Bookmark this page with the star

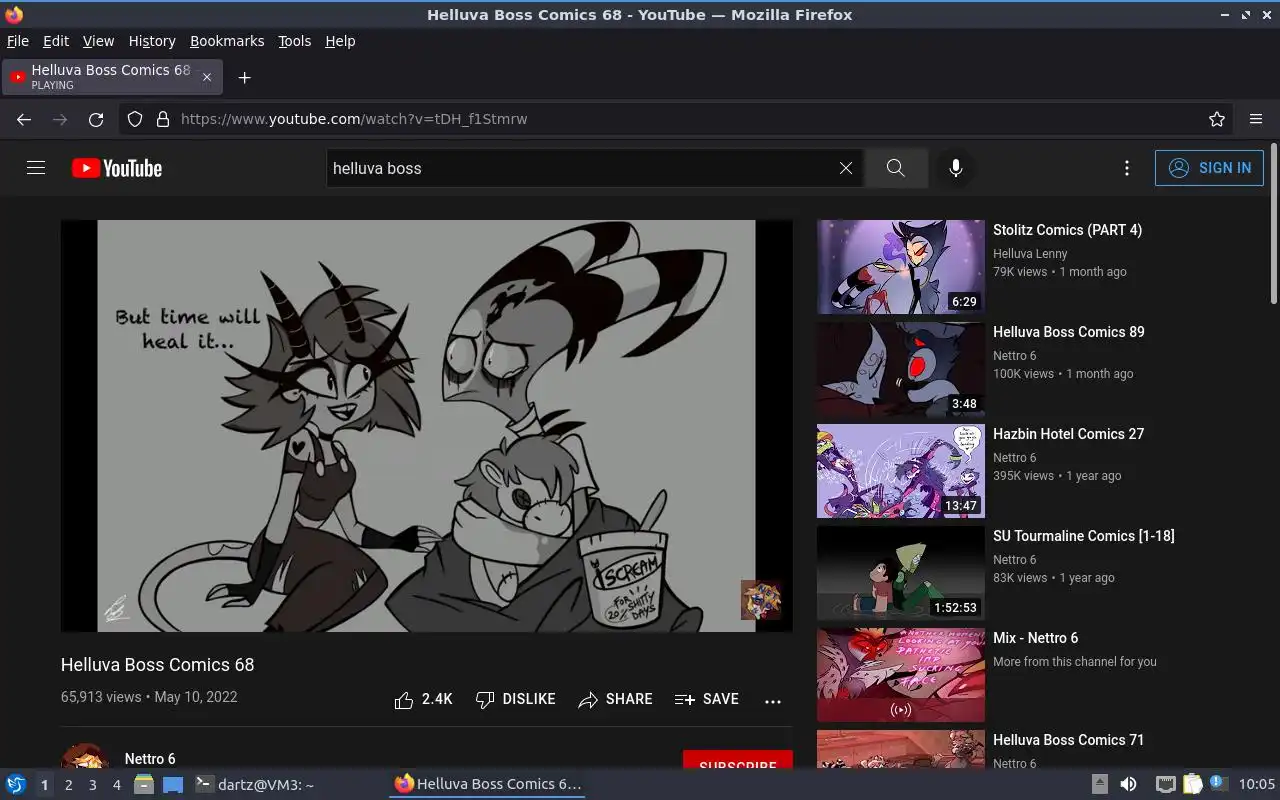(x=1217, y=119)
